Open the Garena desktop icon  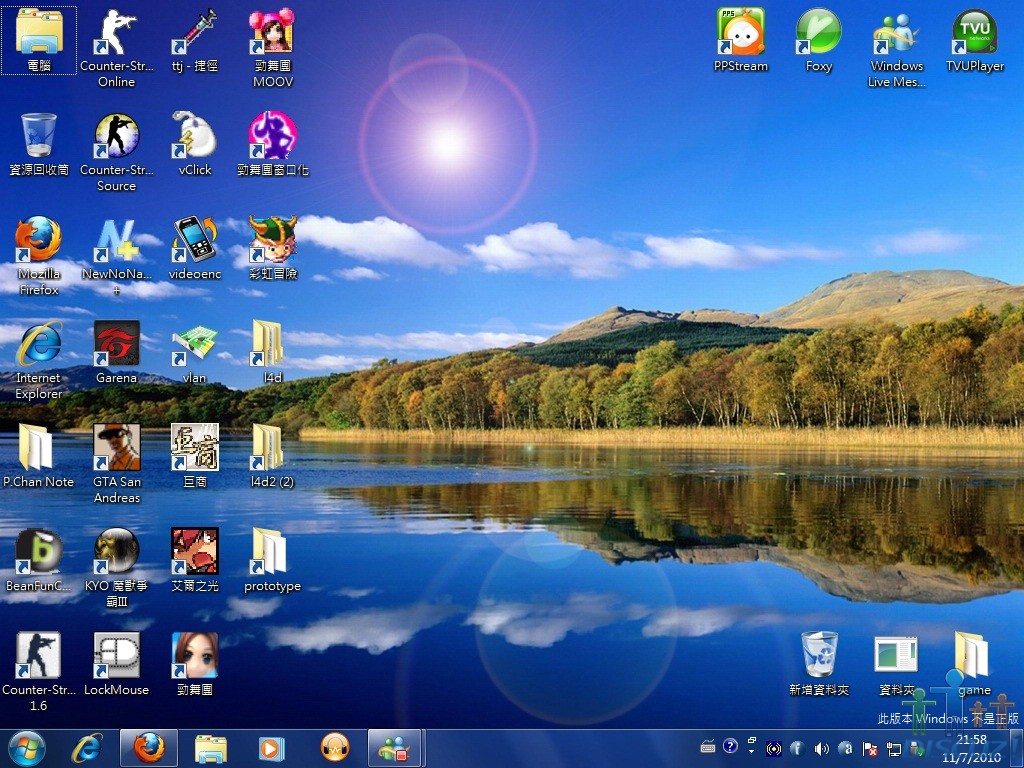click(x=116, y=345)
